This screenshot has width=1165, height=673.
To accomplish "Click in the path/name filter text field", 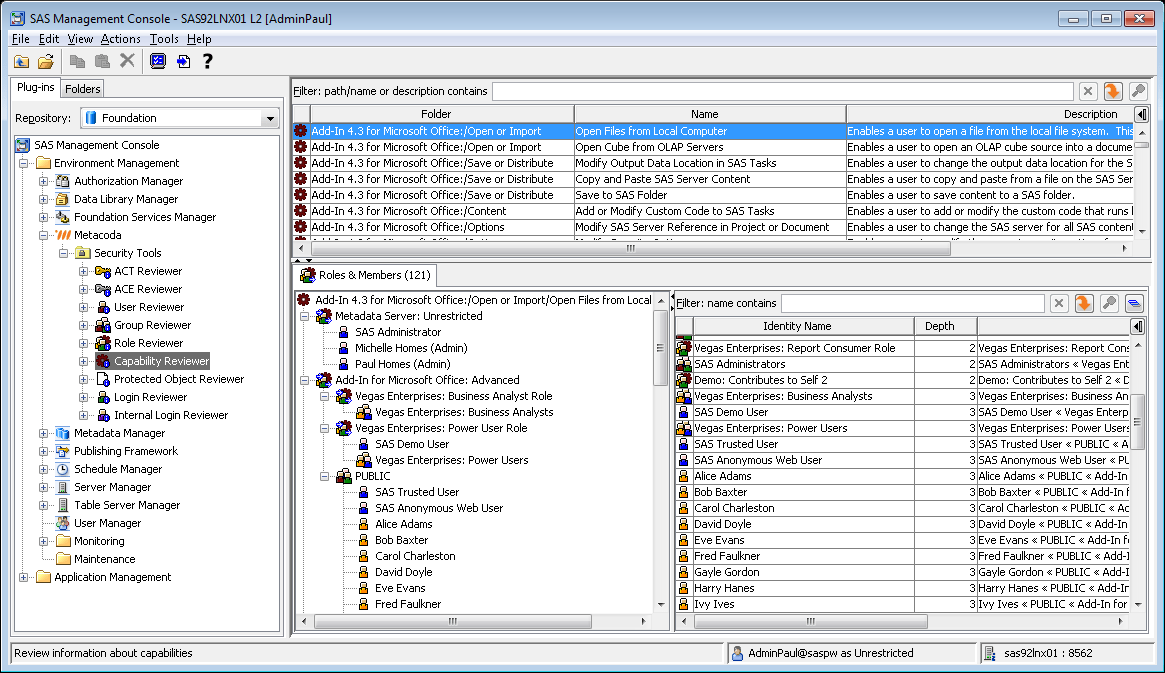I will 782,91.
